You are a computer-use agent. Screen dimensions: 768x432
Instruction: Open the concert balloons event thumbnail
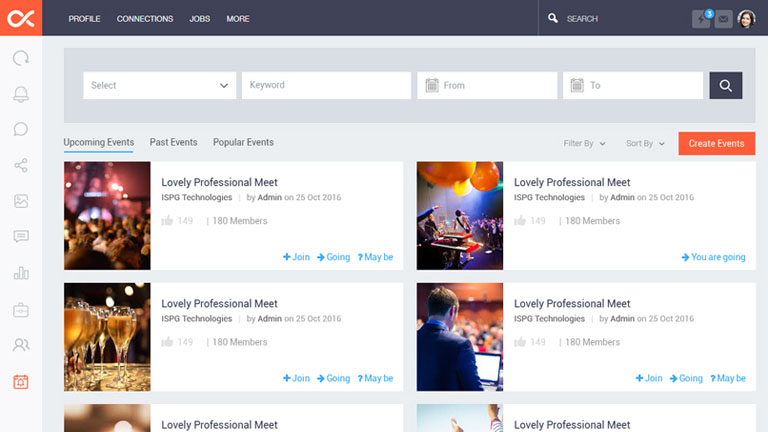[460, 216]
